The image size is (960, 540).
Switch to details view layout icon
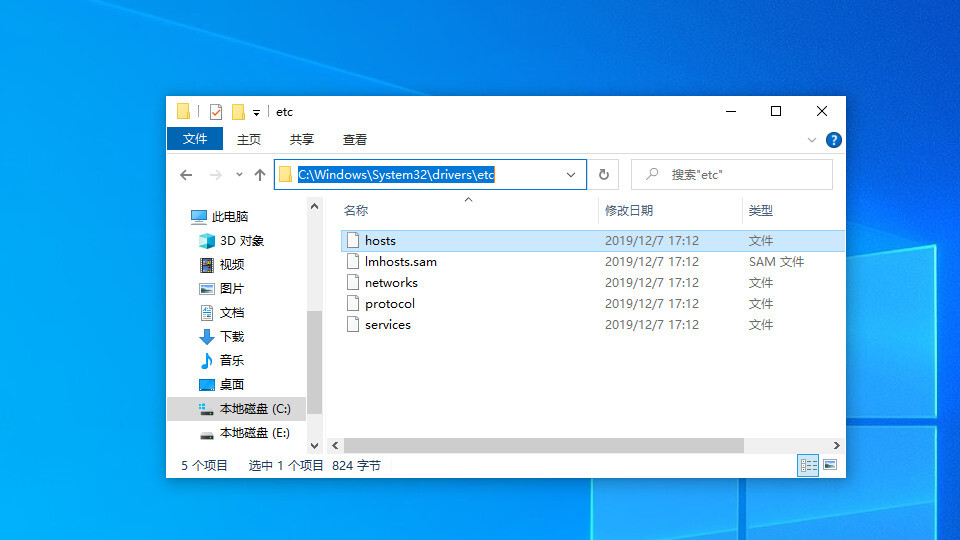click(808, 465)
